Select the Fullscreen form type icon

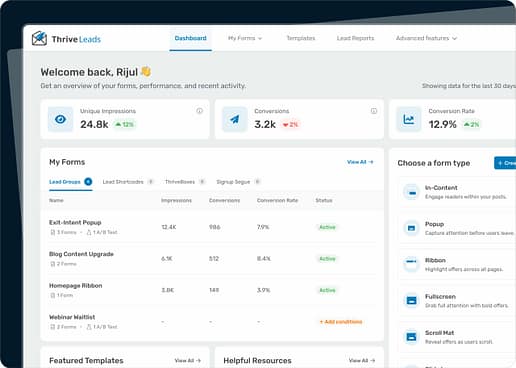point(412,300)
